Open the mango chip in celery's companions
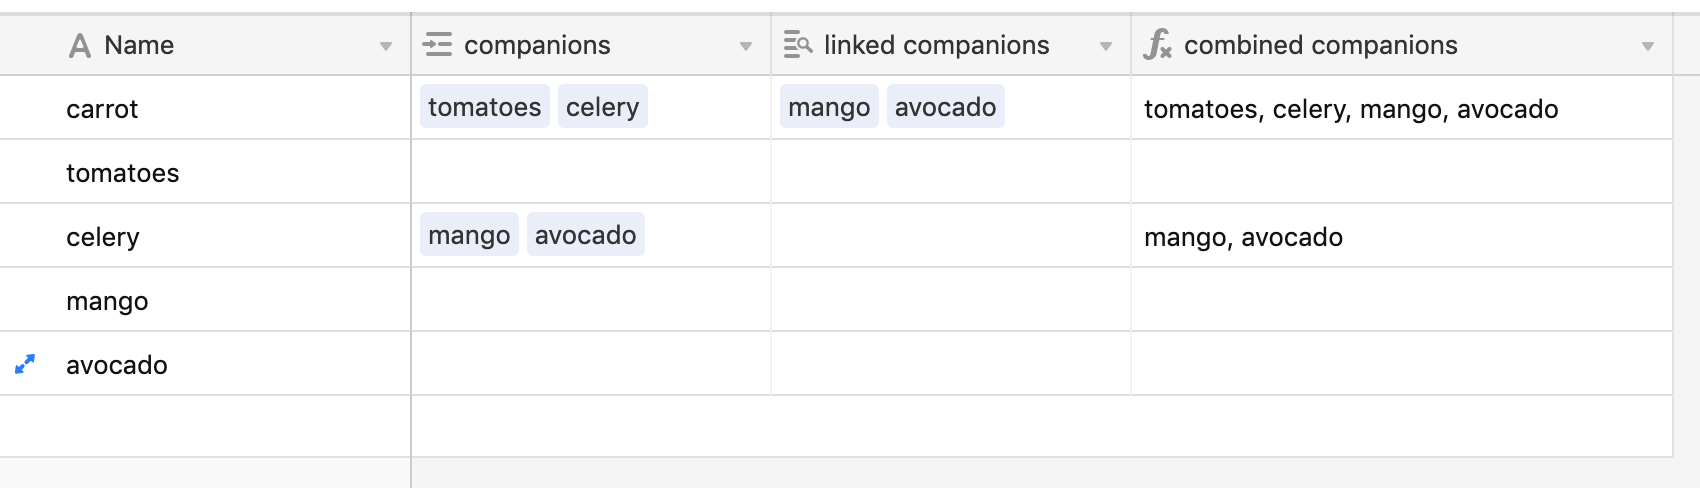 469,235
